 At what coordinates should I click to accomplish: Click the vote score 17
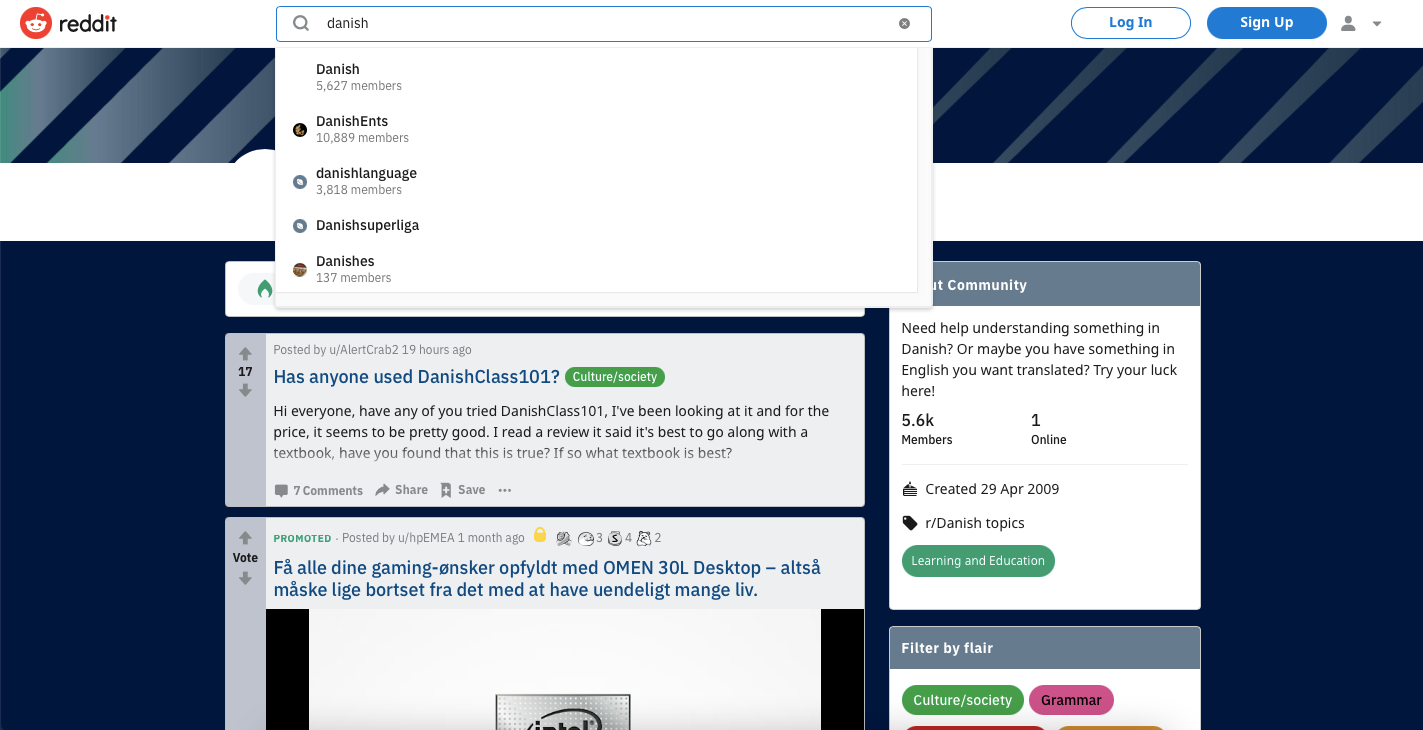[x=245, y=372]
